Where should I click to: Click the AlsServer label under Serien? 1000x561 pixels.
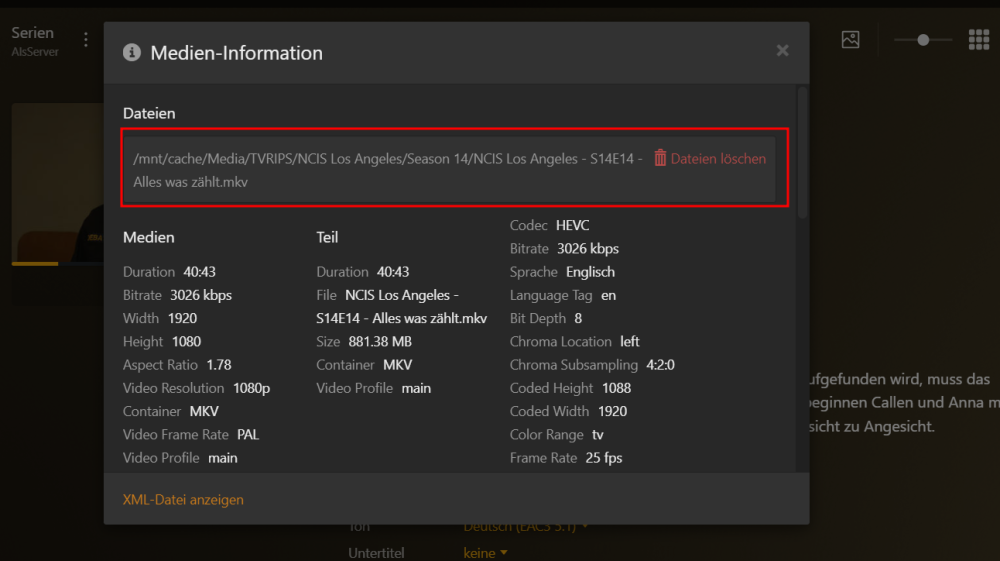click(x=35, y=52)
